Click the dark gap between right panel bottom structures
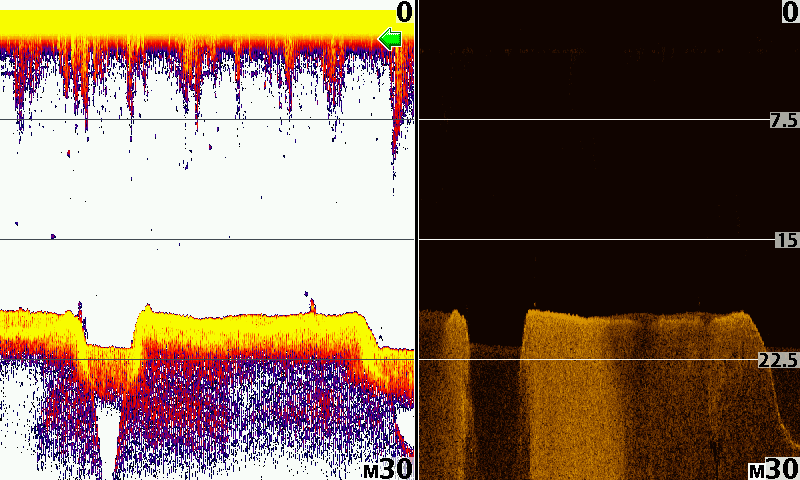The width and height of the screenshot is (800, 480). click(495, 400)
